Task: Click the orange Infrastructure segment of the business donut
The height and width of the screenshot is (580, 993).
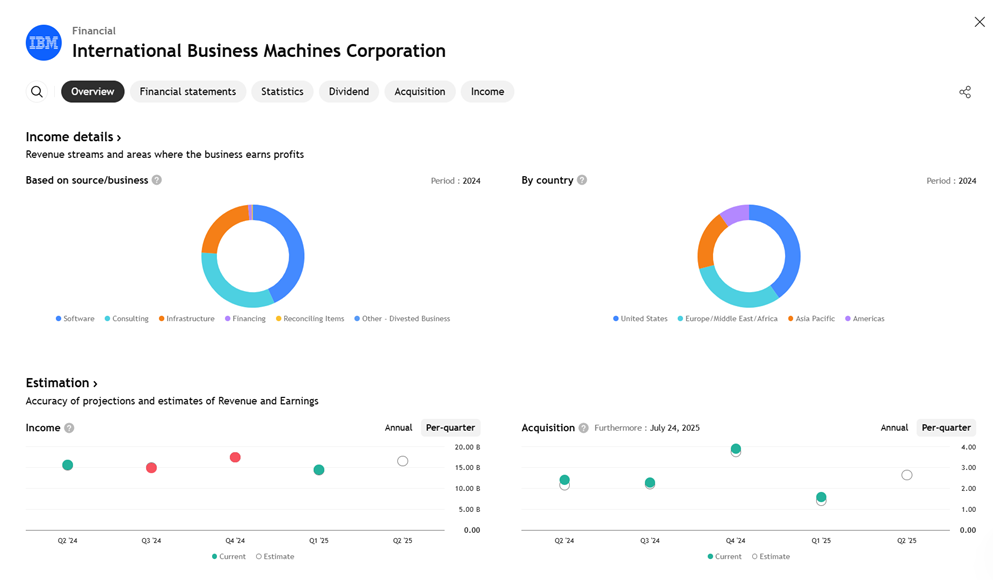Action: coord(220,224)
